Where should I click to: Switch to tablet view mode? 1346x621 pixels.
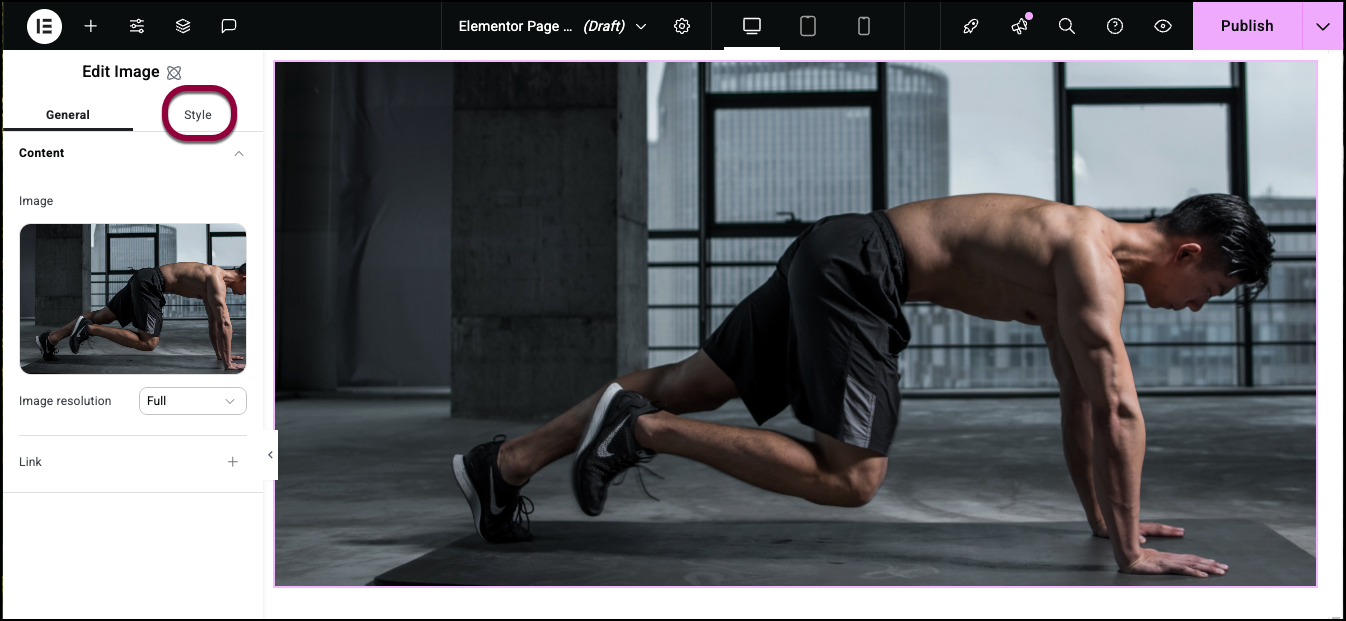[808, 26]
